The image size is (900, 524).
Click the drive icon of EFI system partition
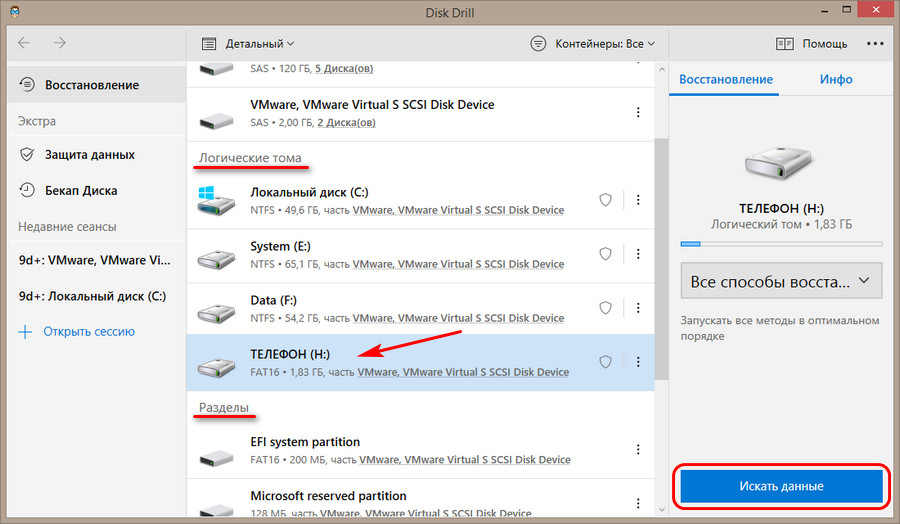tap(216, 458)
